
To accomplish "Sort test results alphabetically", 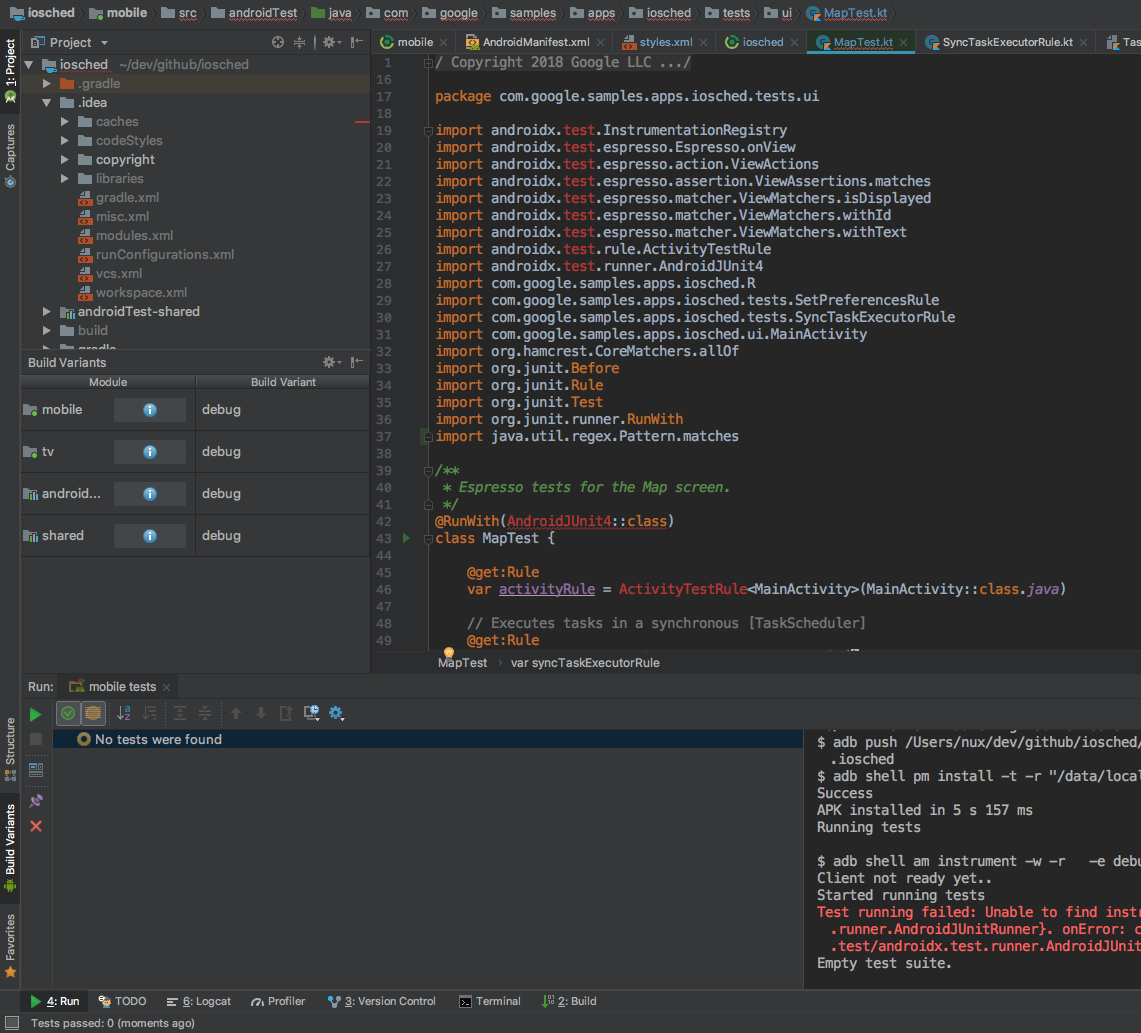I will point(124,713).
